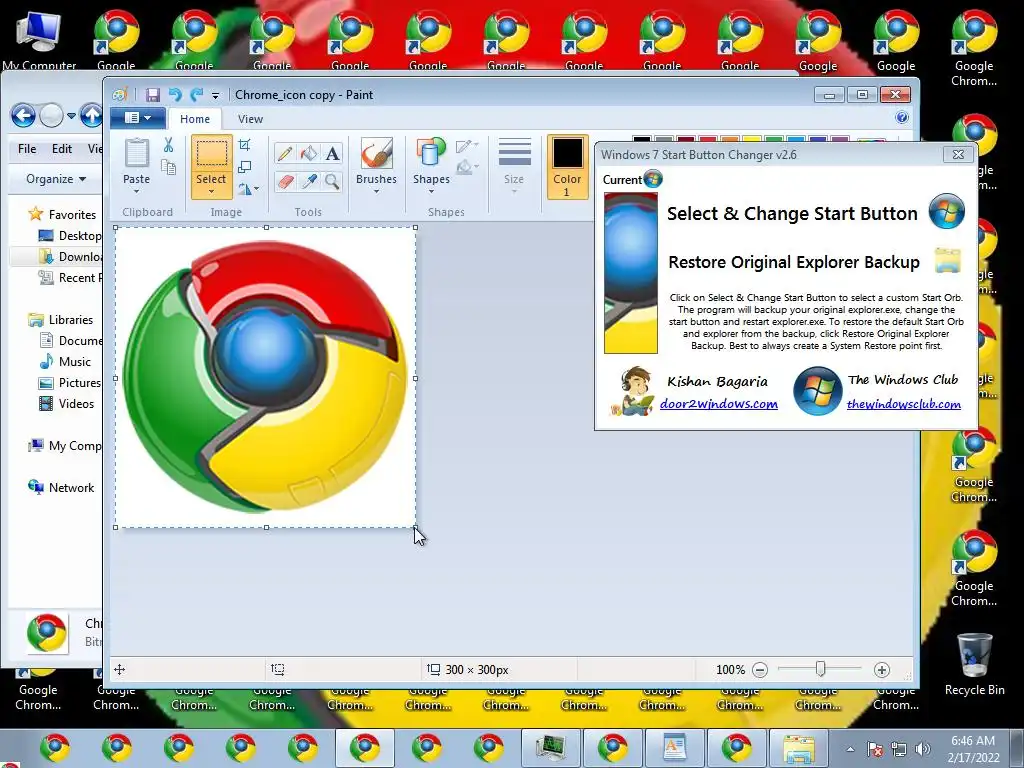
Task: Click the Crop icon in the Image group
Action: 245,145
